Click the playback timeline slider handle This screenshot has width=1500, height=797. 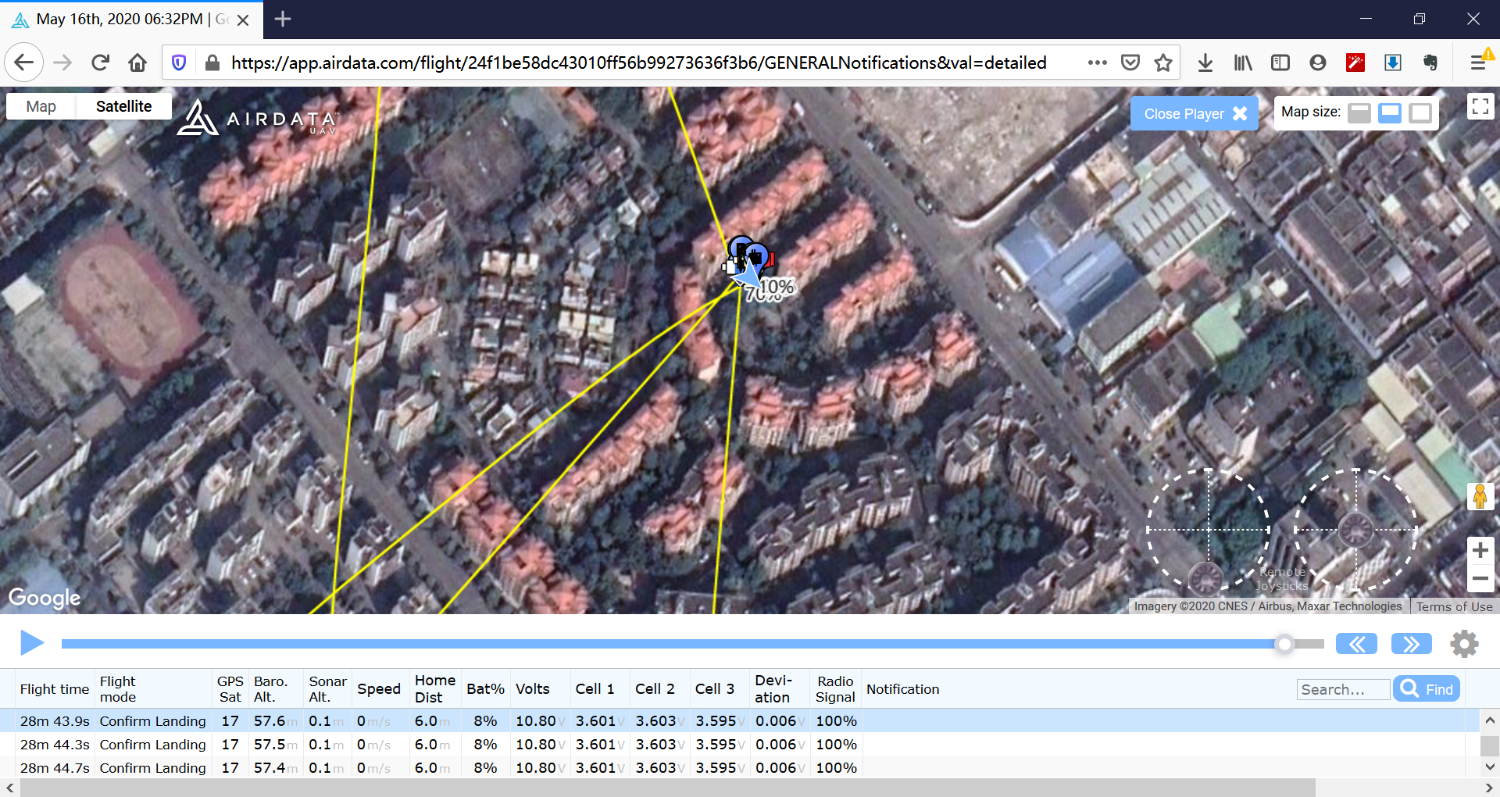(x=1285, y=644)
